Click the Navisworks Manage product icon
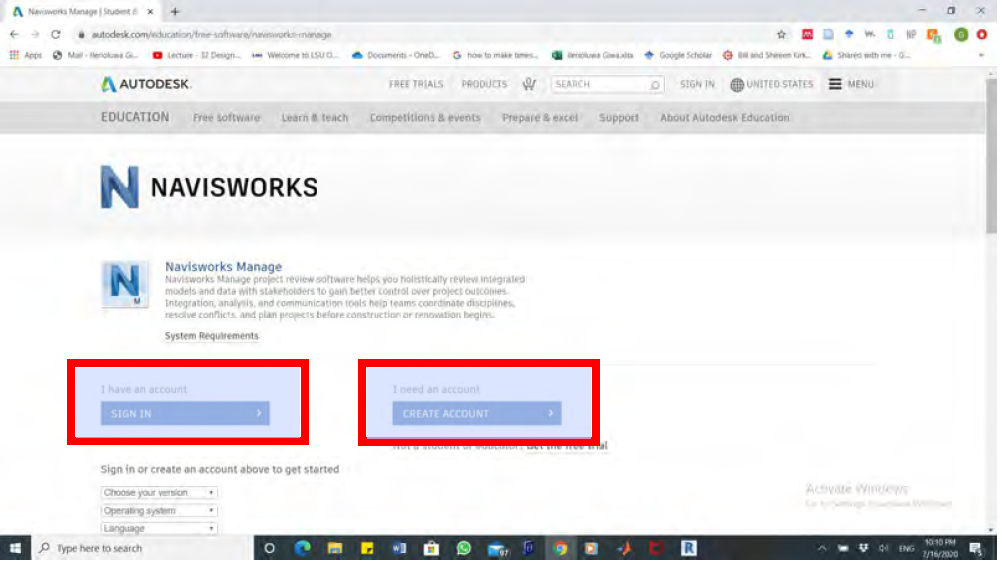 coord(120,283)
